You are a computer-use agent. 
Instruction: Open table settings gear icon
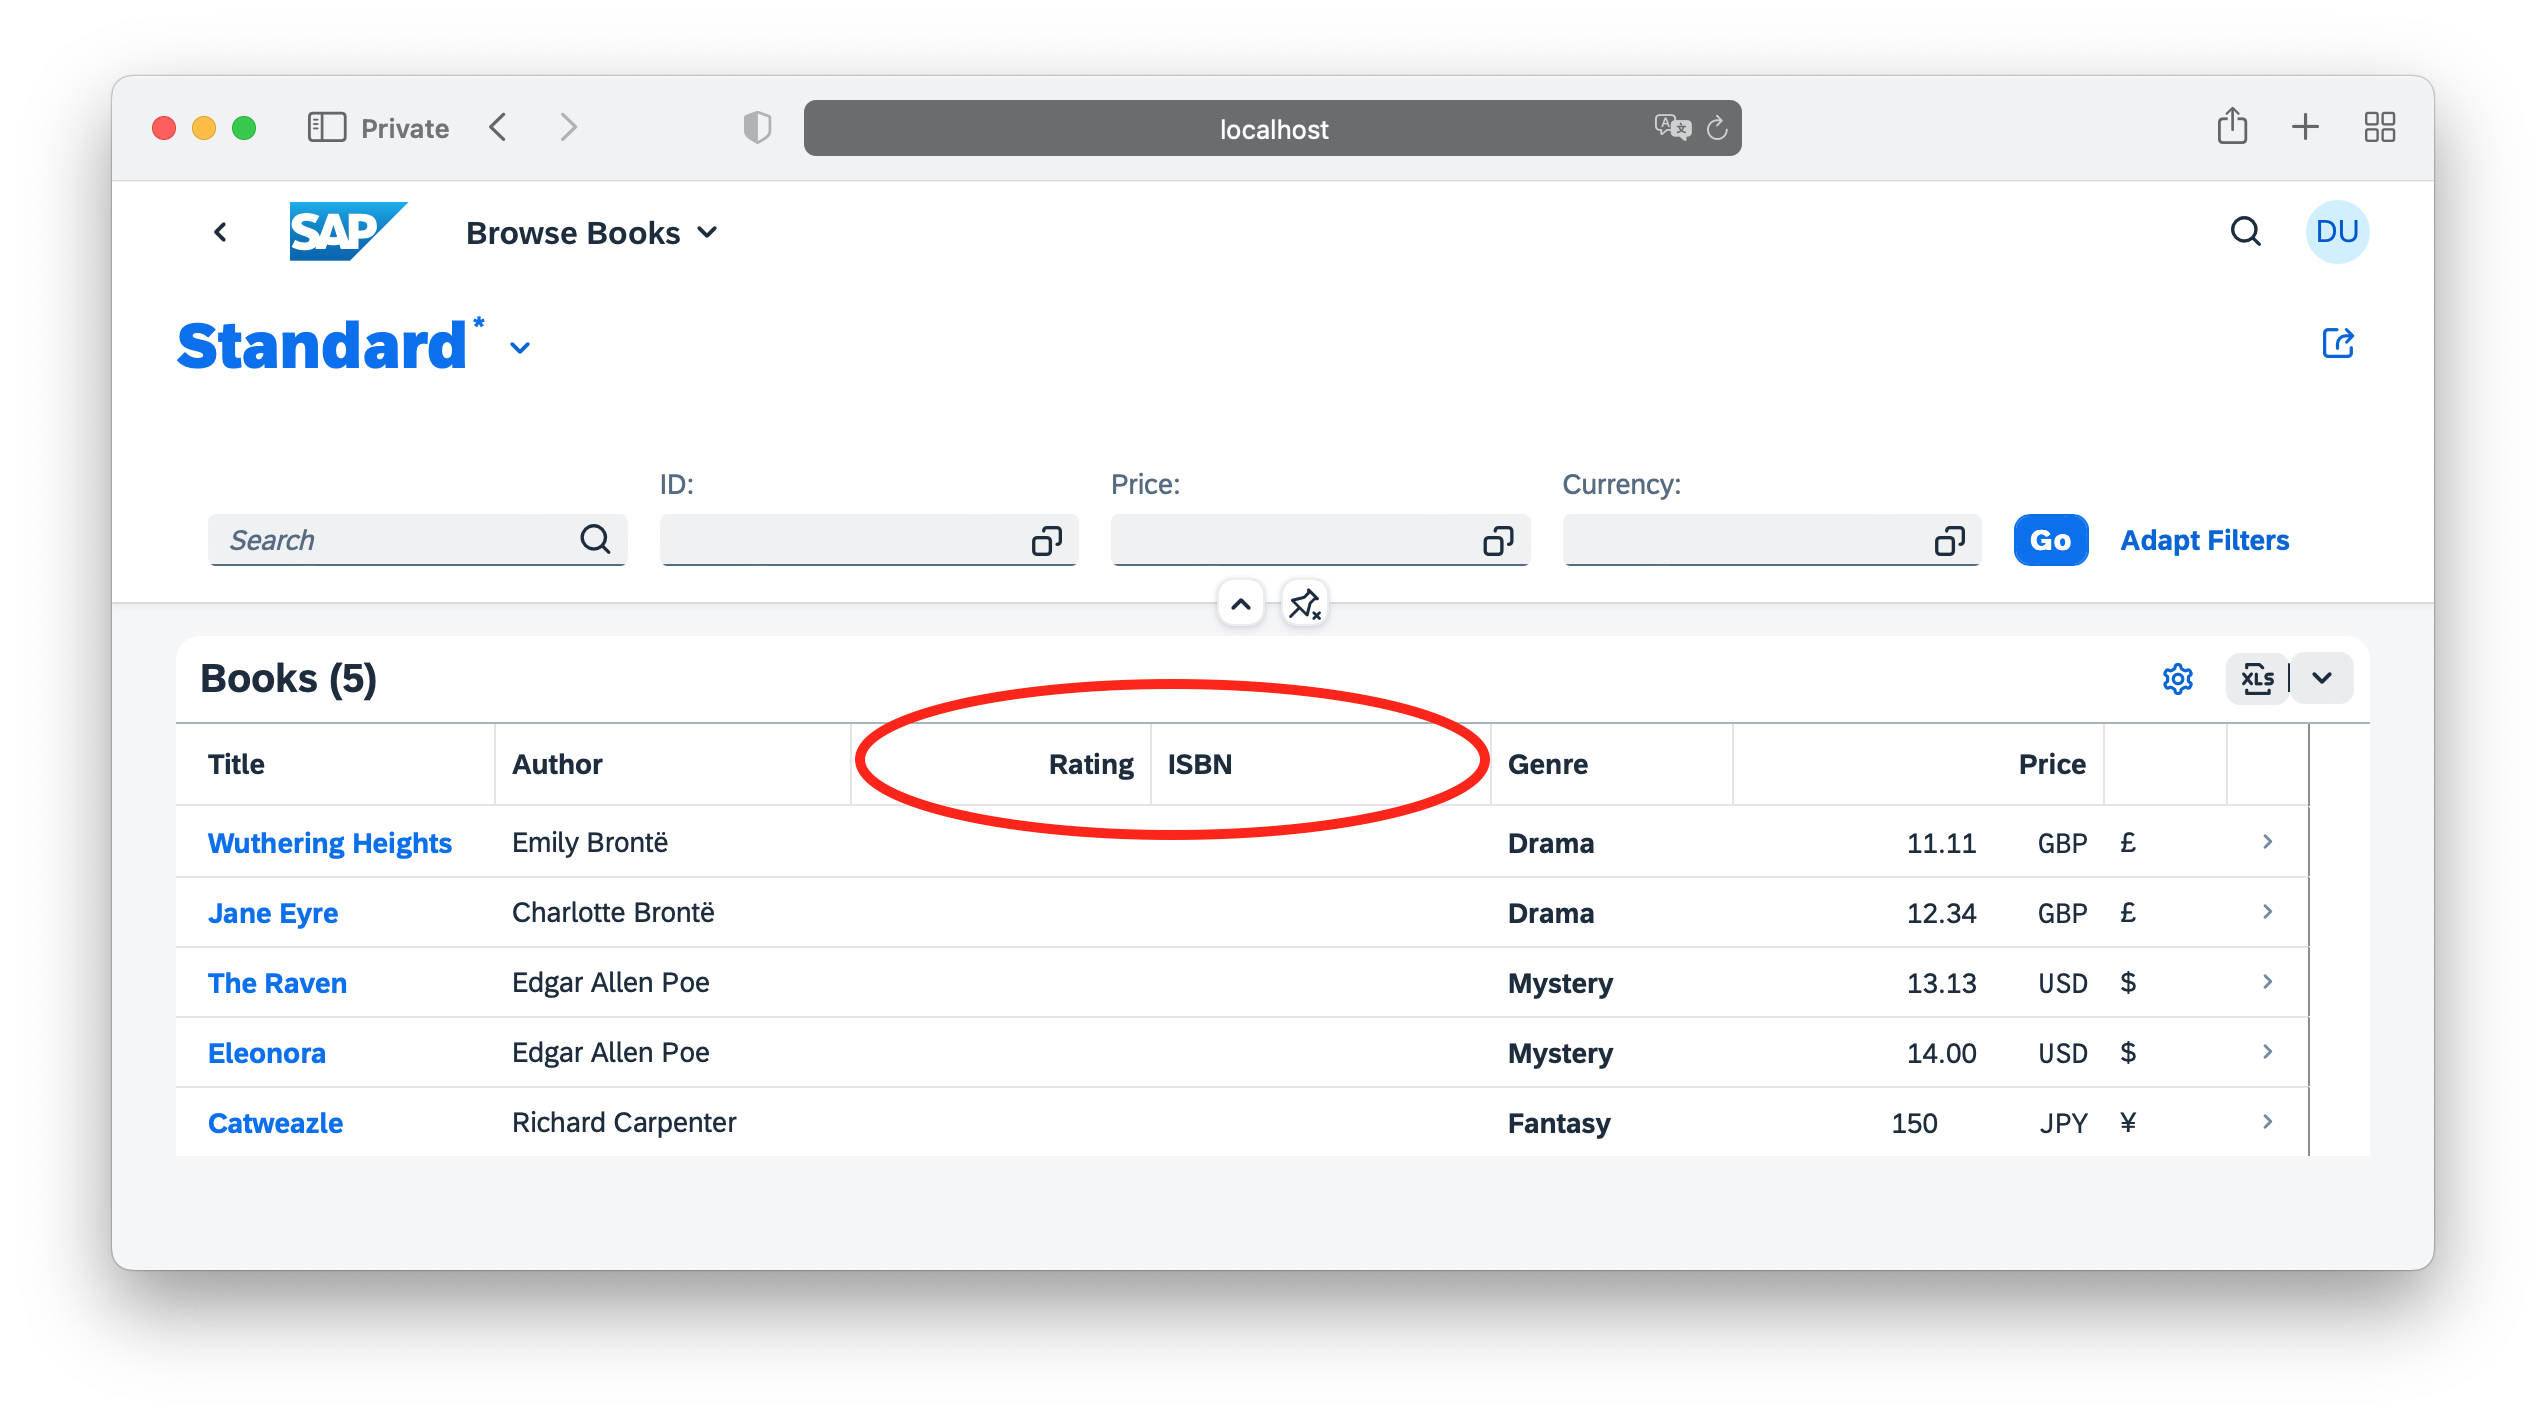pyautogui.click(x=2177, y=679)
